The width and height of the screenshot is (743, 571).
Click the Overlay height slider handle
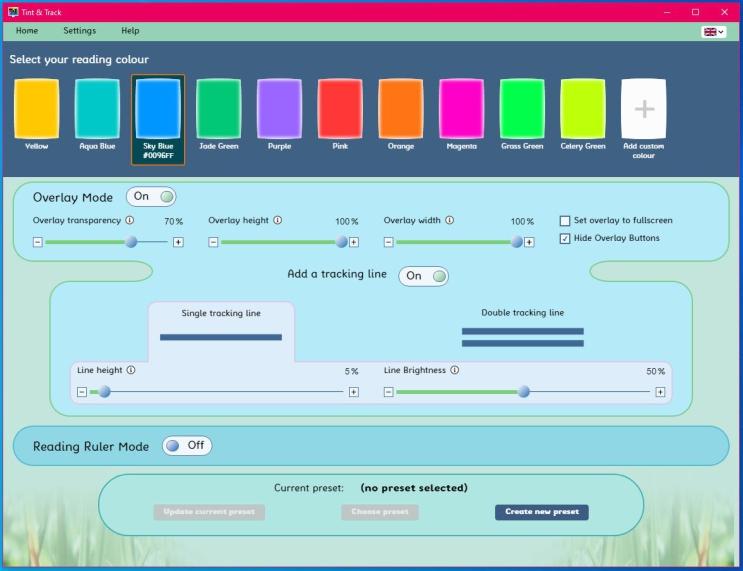[342, 242]
